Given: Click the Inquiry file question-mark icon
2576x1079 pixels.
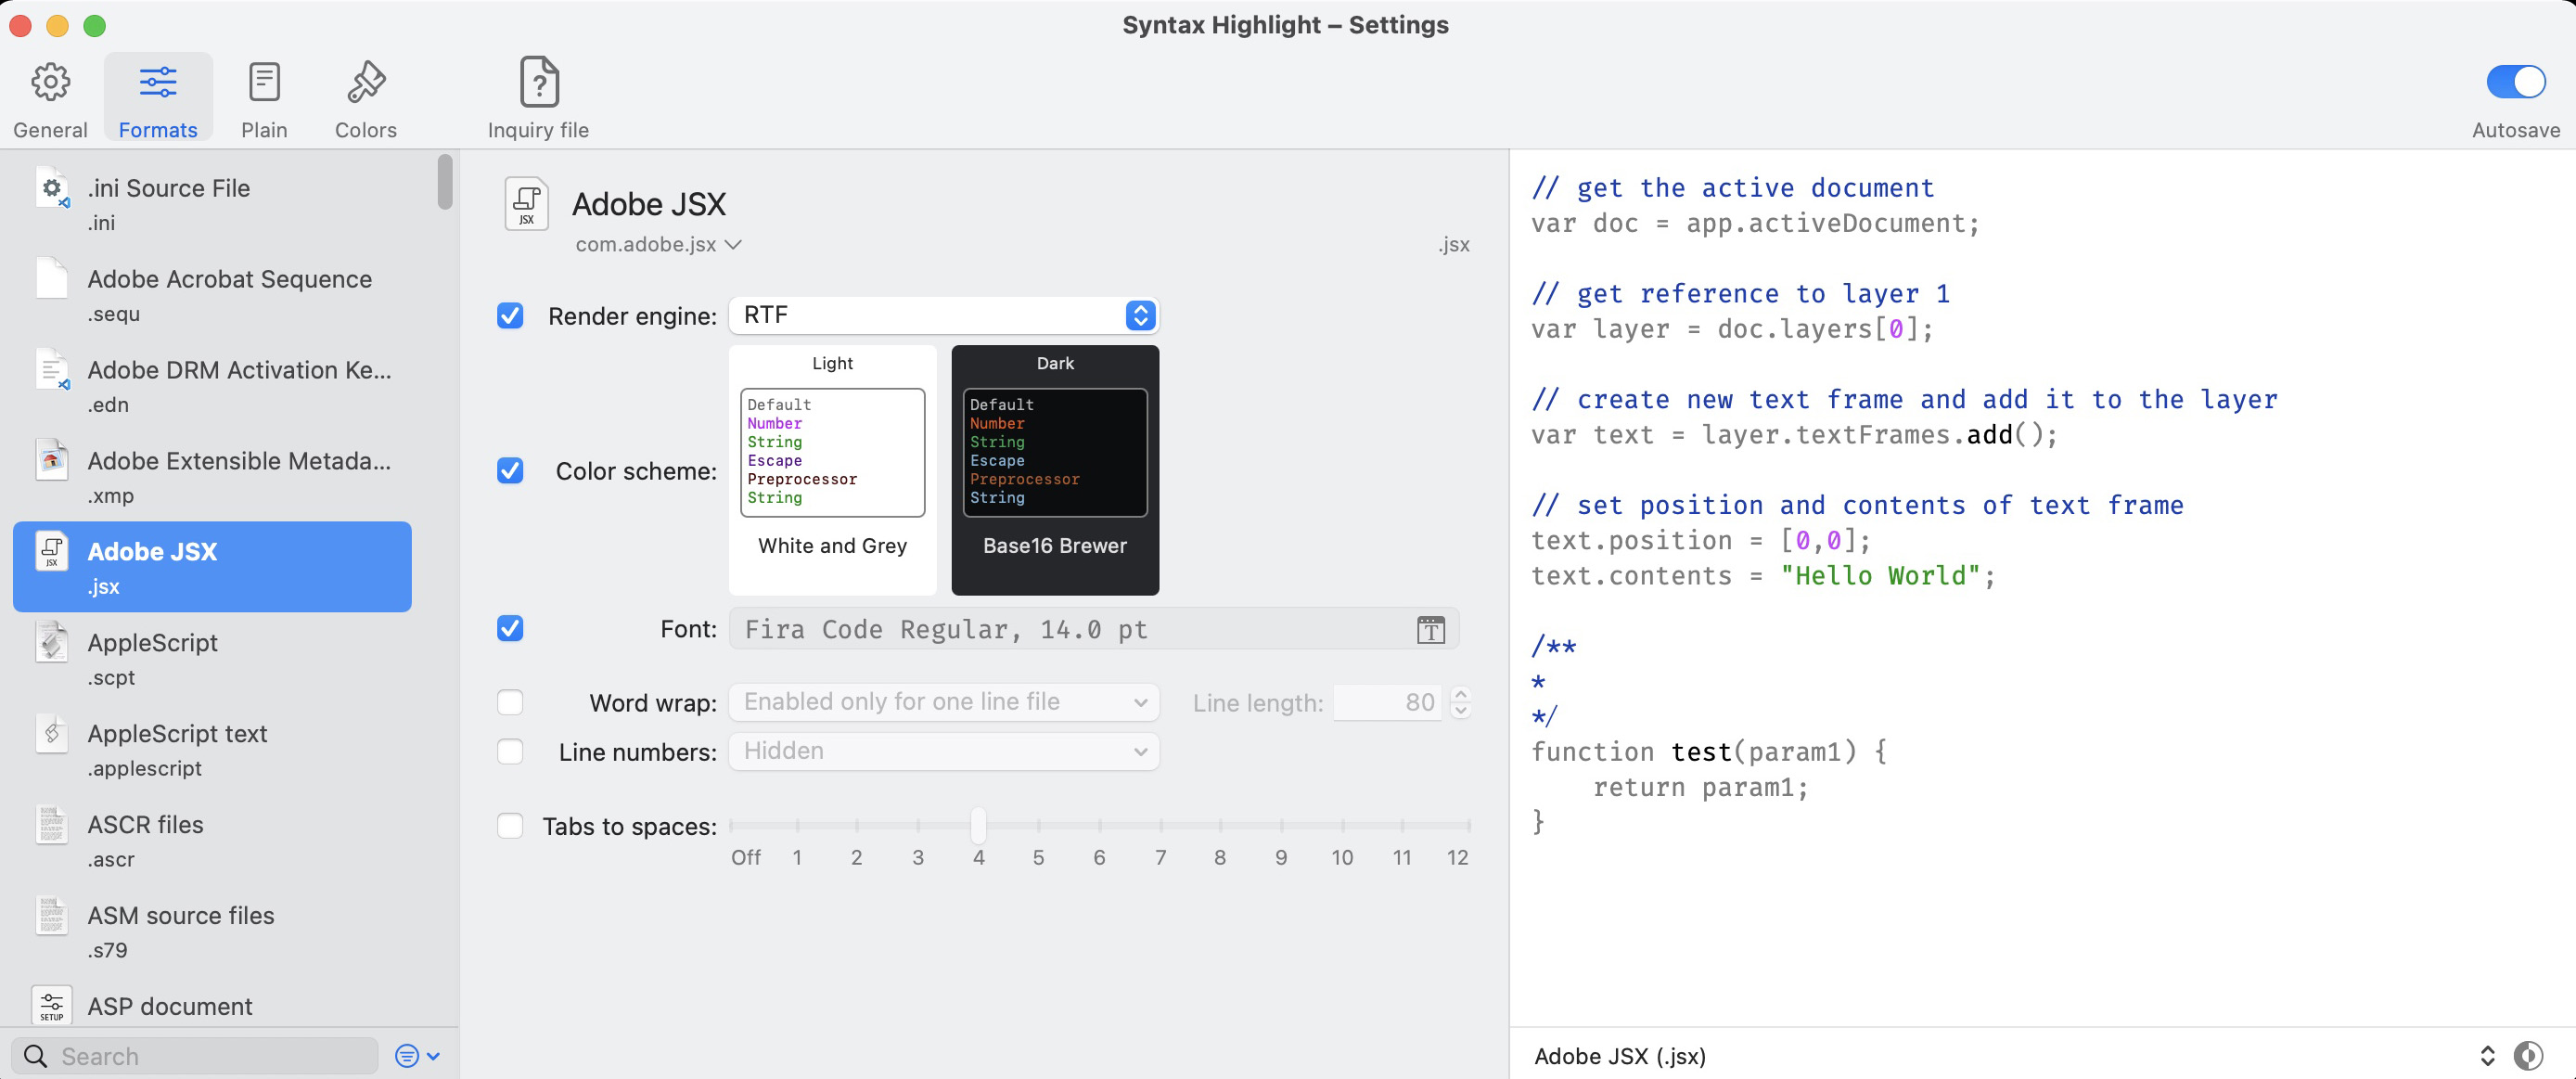Looking at the screenshot, I should [x=539, y=82].
